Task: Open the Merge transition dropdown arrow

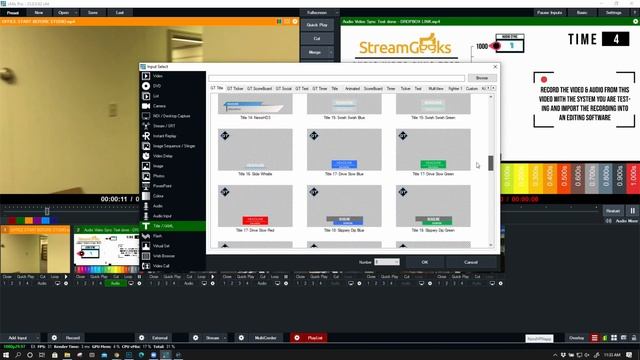Action: tap(330, 52)
